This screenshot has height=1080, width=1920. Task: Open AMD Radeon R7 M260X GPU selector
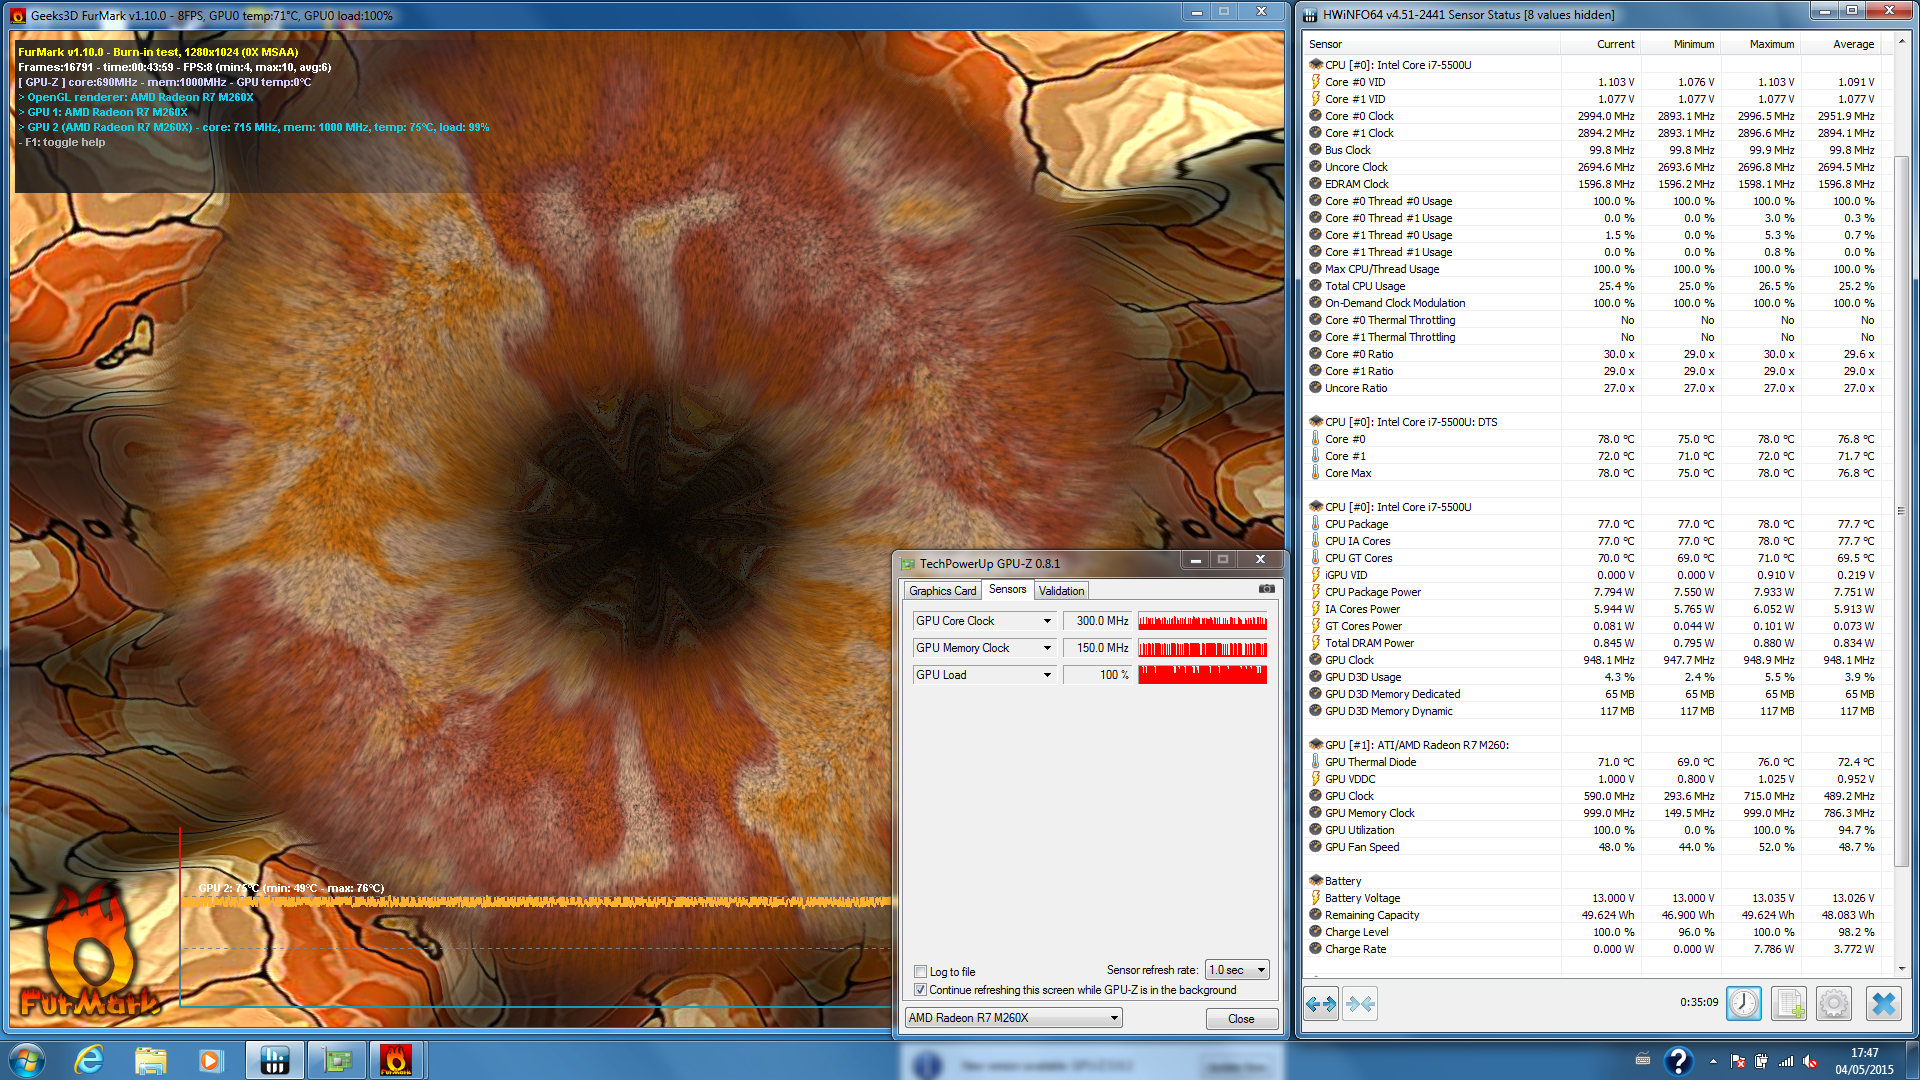click(x=1012, y=1018)
